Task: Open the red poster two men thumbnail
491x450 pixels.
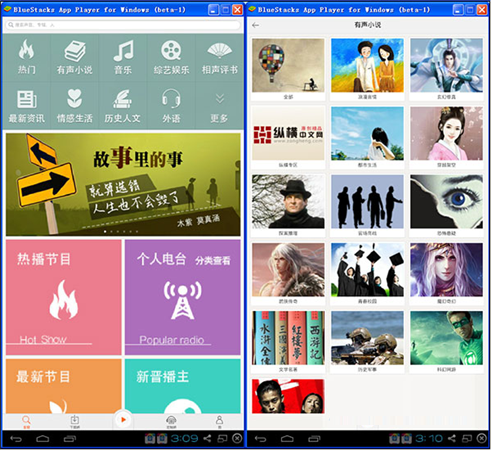Action: (x=288, y=396)
